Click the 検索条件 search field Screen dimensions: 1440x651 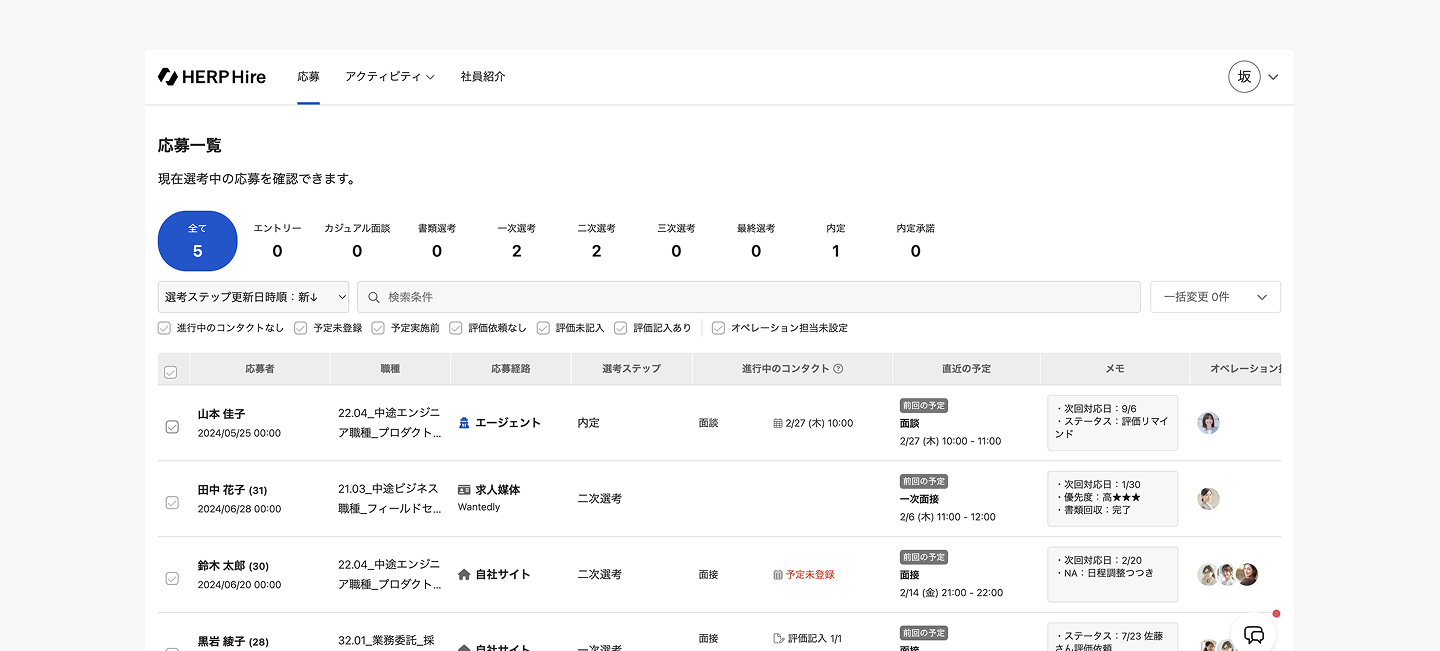(750, 297)
